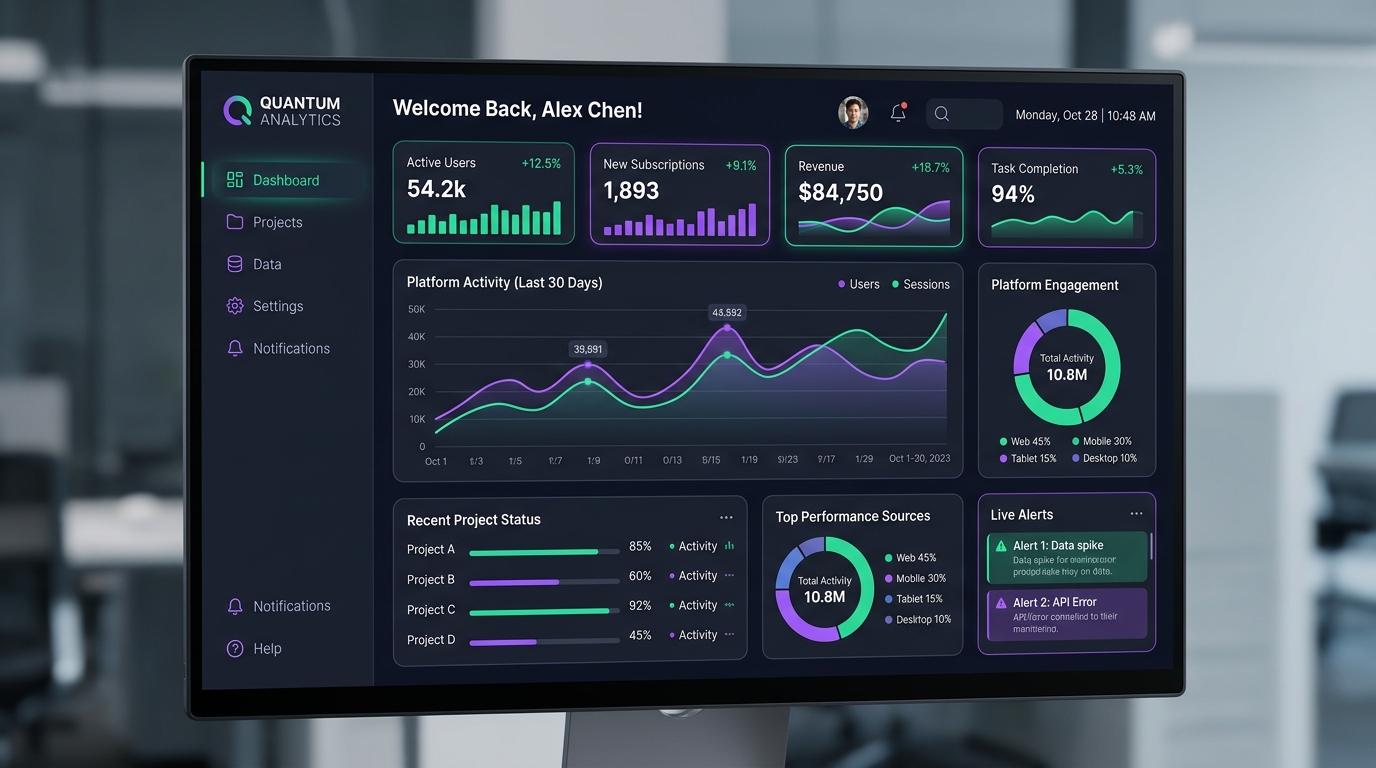This screenshot has width=1376, height=768.
Task: Click the warning icon on Alert 1
Action: [1000, 546]
